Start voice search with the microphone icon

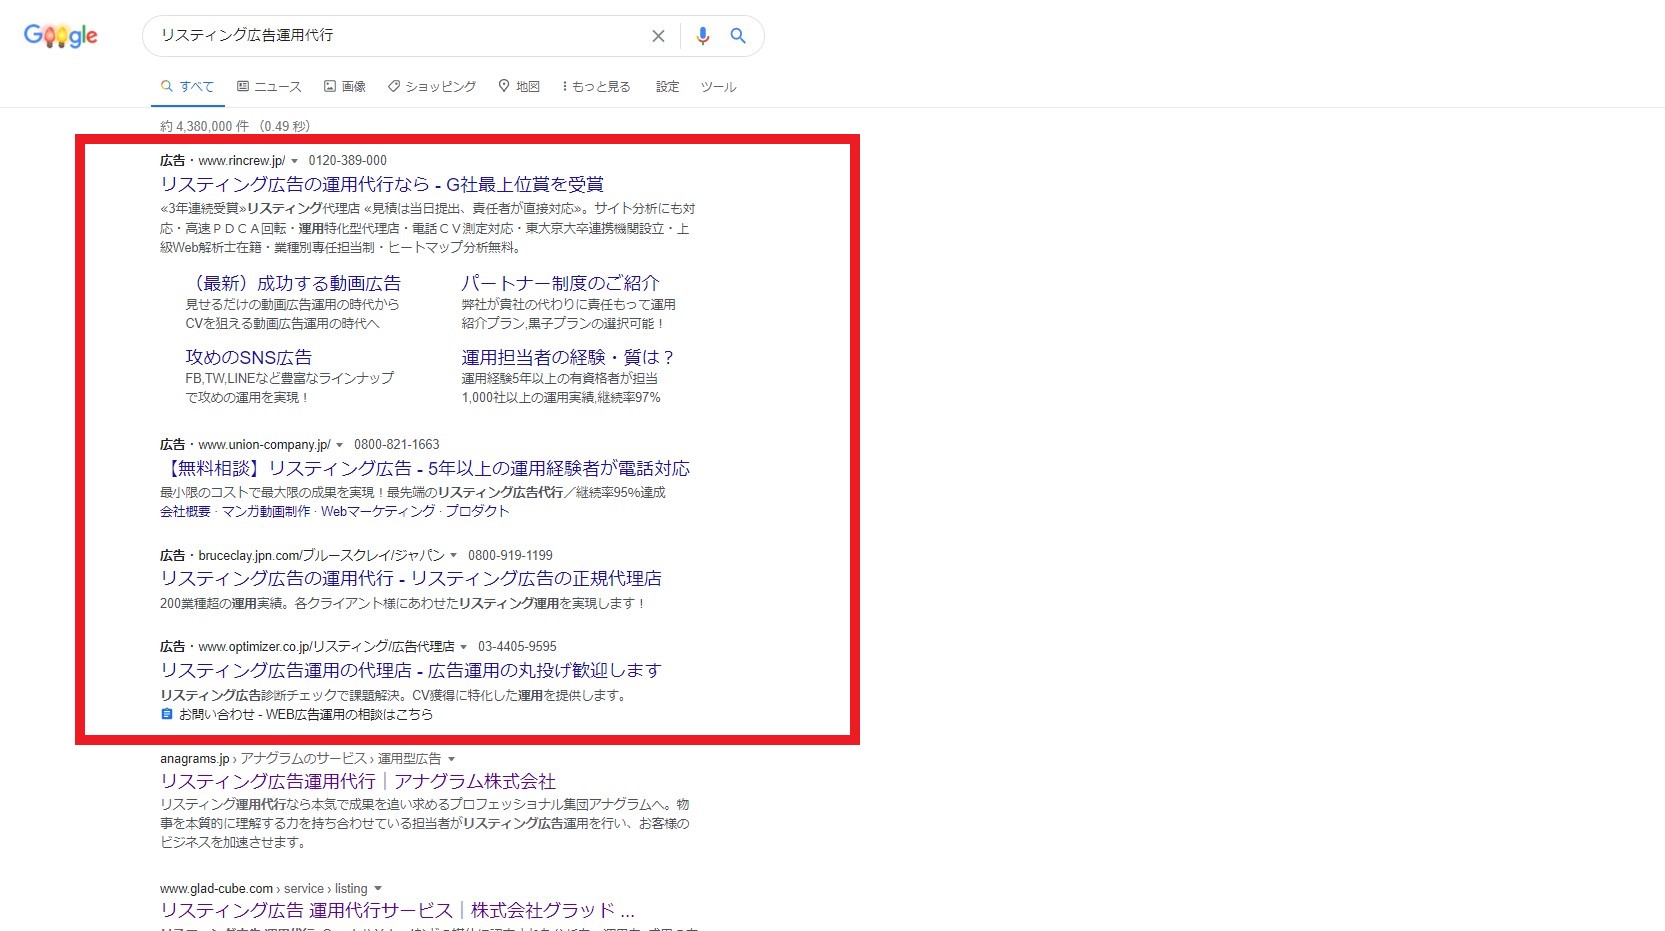(x=703, y=36)
